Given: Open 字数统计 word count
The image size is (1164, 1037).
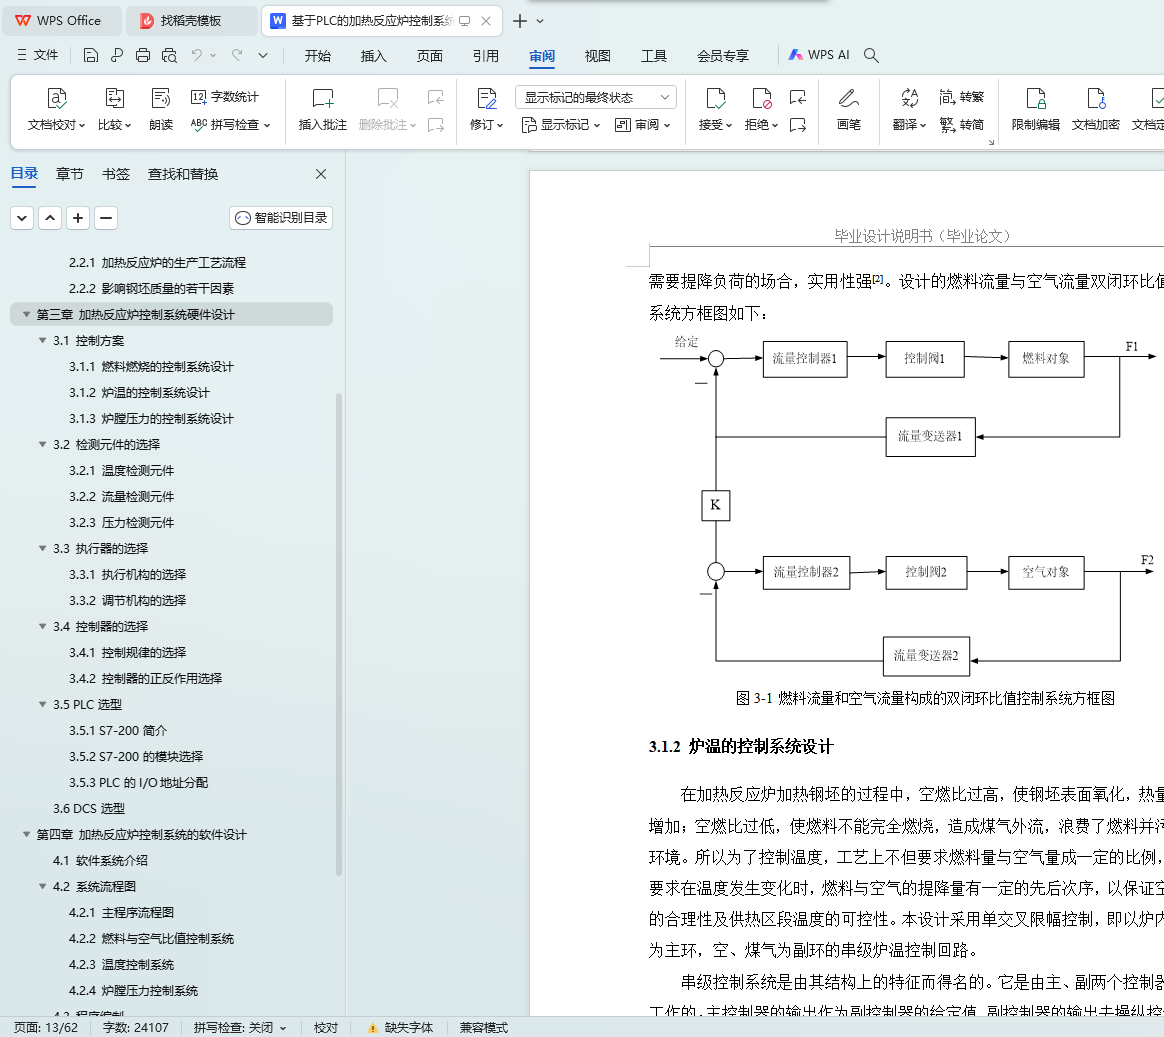Looking at the screenshot, I should [225, 96].
